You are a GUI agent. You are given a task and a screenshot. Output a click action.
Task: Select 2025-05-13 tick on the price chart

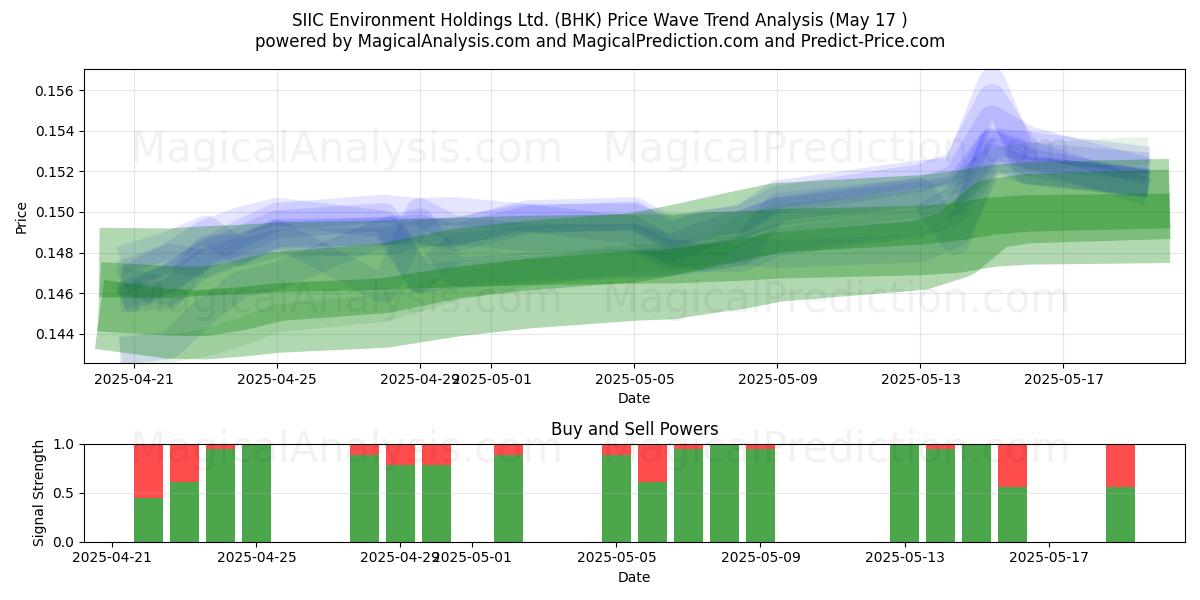click(x=920, y=379)
